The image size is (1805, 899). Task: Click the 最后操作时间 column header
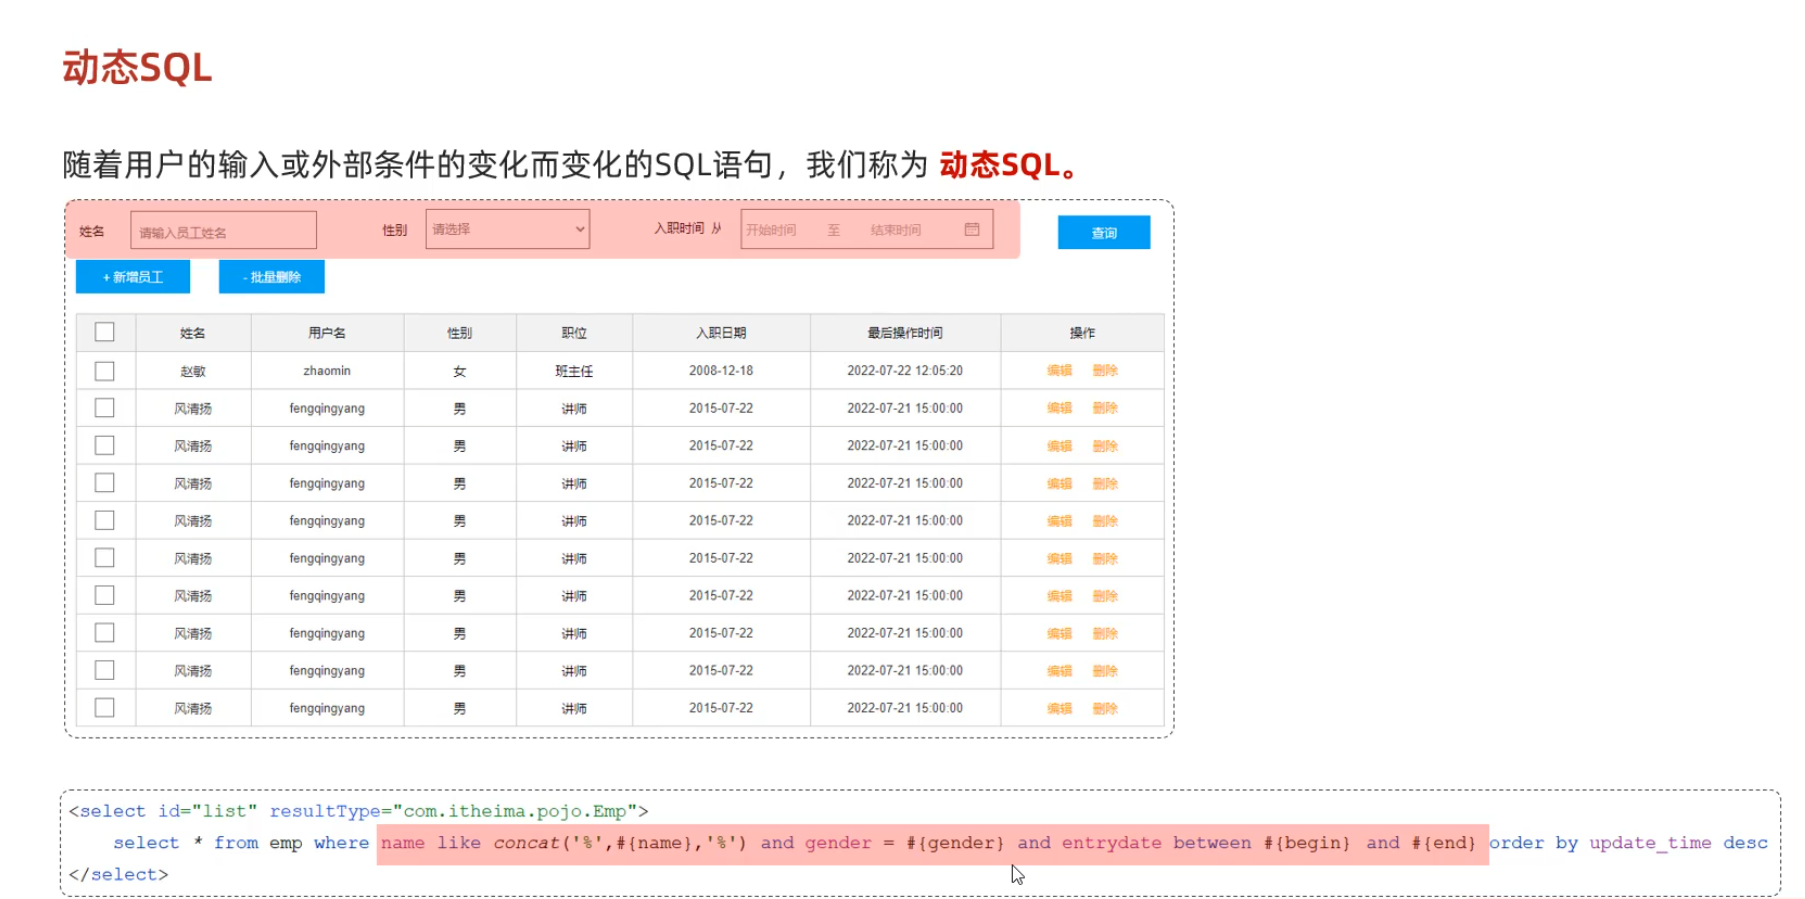(x=905, y=333)
